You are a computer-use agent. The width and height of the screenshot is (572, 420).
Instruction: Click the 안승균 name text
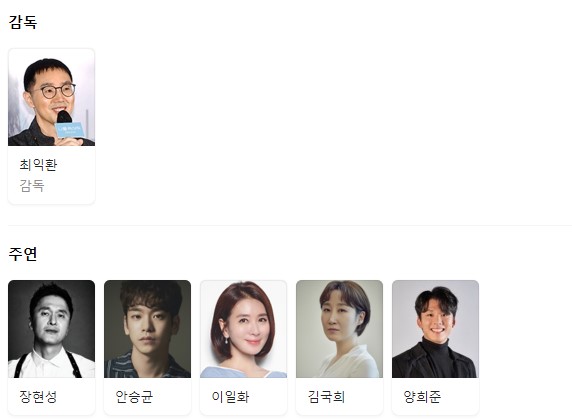tap(134, 397)
